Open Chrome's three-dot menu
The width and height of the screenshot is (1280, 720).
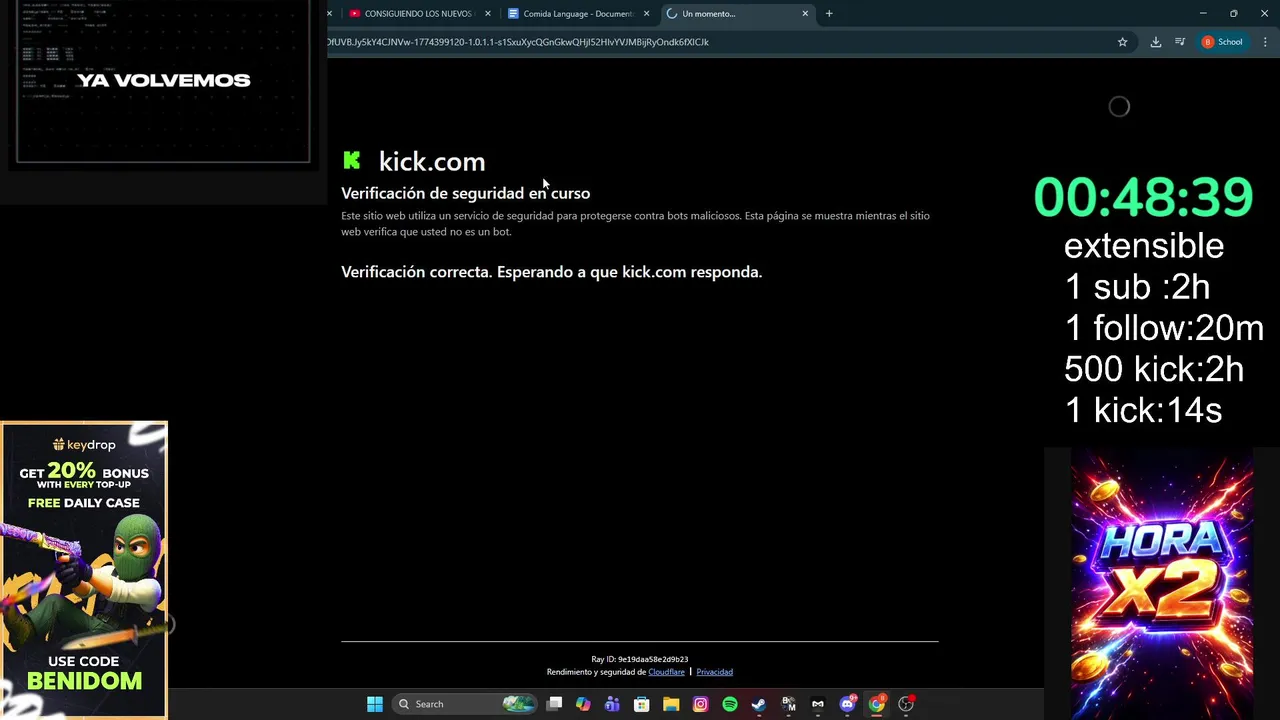tap(1265, 42)
